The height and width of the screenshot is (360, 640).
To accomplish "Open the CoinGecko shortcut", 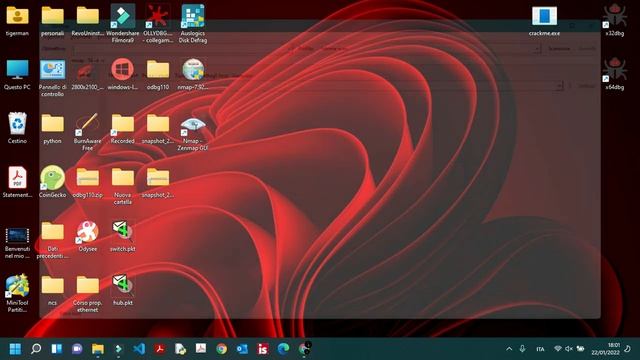I will click(x=53, y=178).
